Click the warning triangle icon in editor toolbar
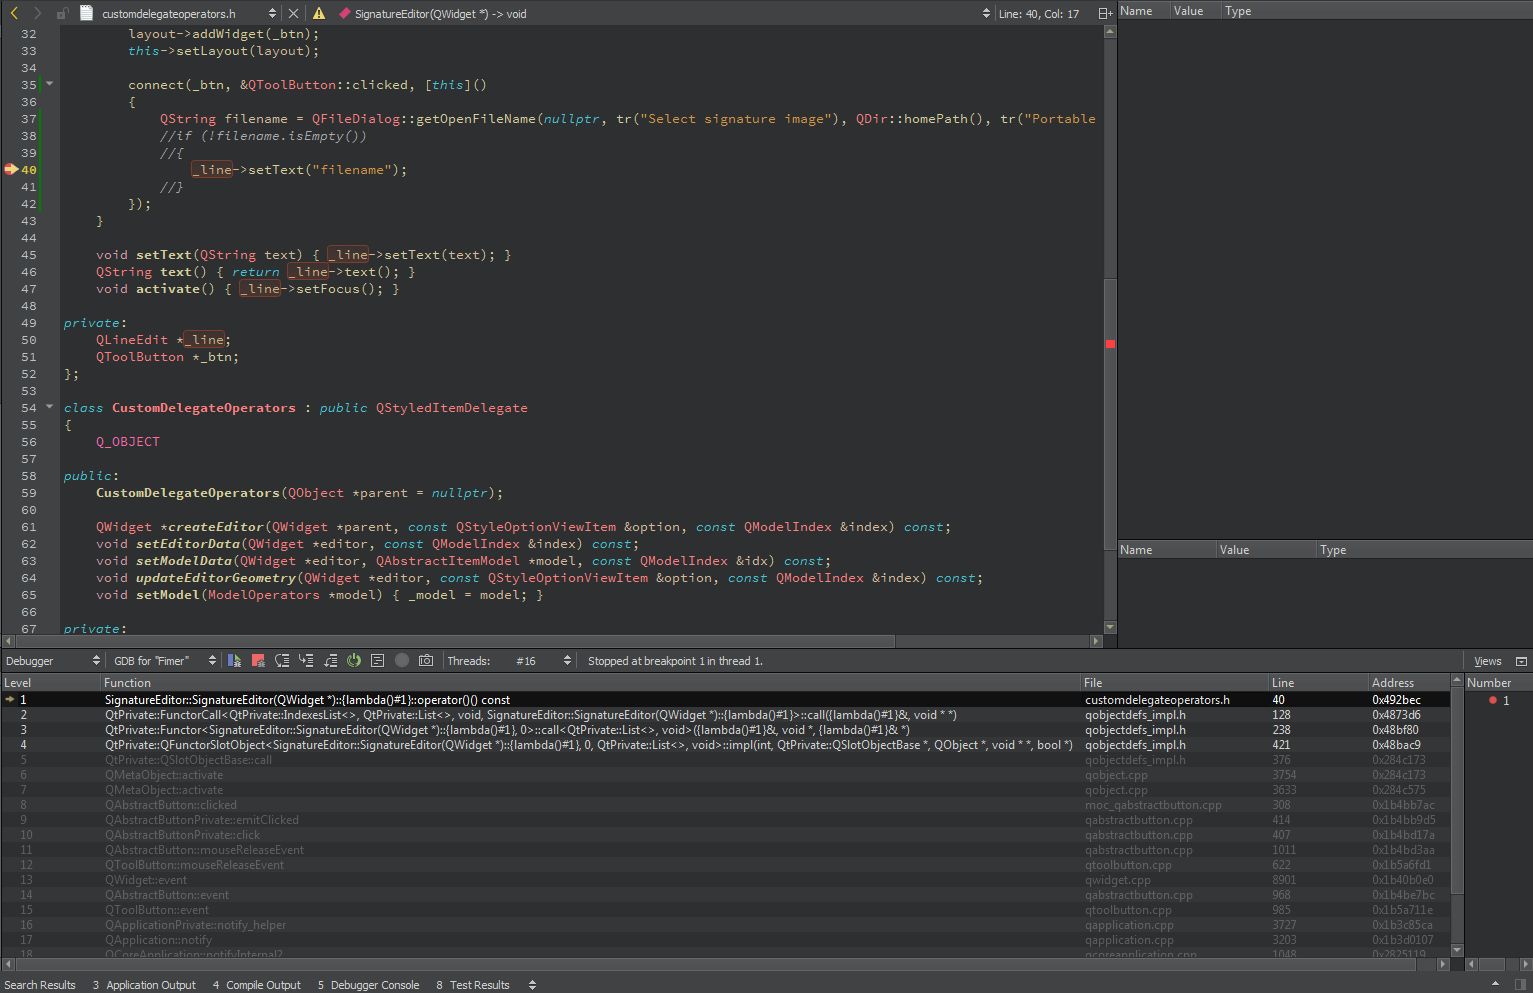The width and height of the screenshot is (1533, 993). click(318, 13)
